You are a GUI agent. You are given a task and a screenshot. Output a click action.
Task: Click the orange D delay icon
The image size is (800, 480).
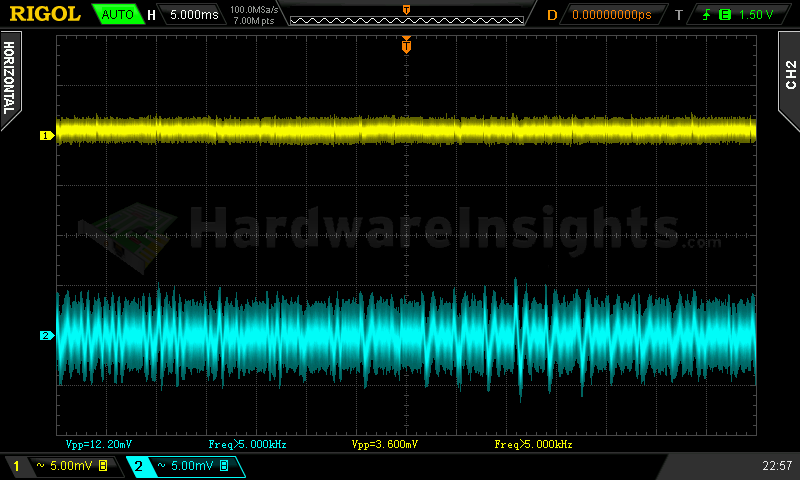552,15
